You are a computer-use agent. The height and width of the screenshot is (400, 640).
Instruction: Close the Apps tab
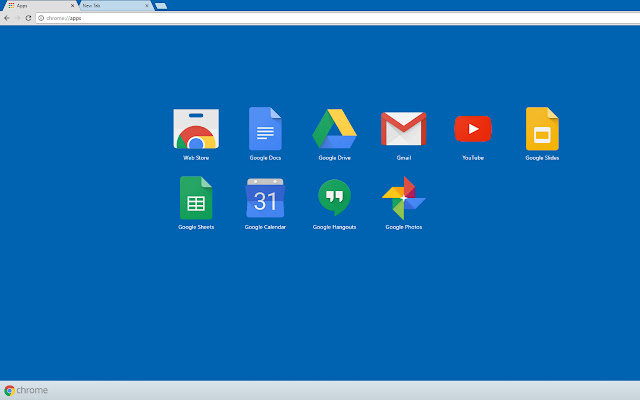72,6
